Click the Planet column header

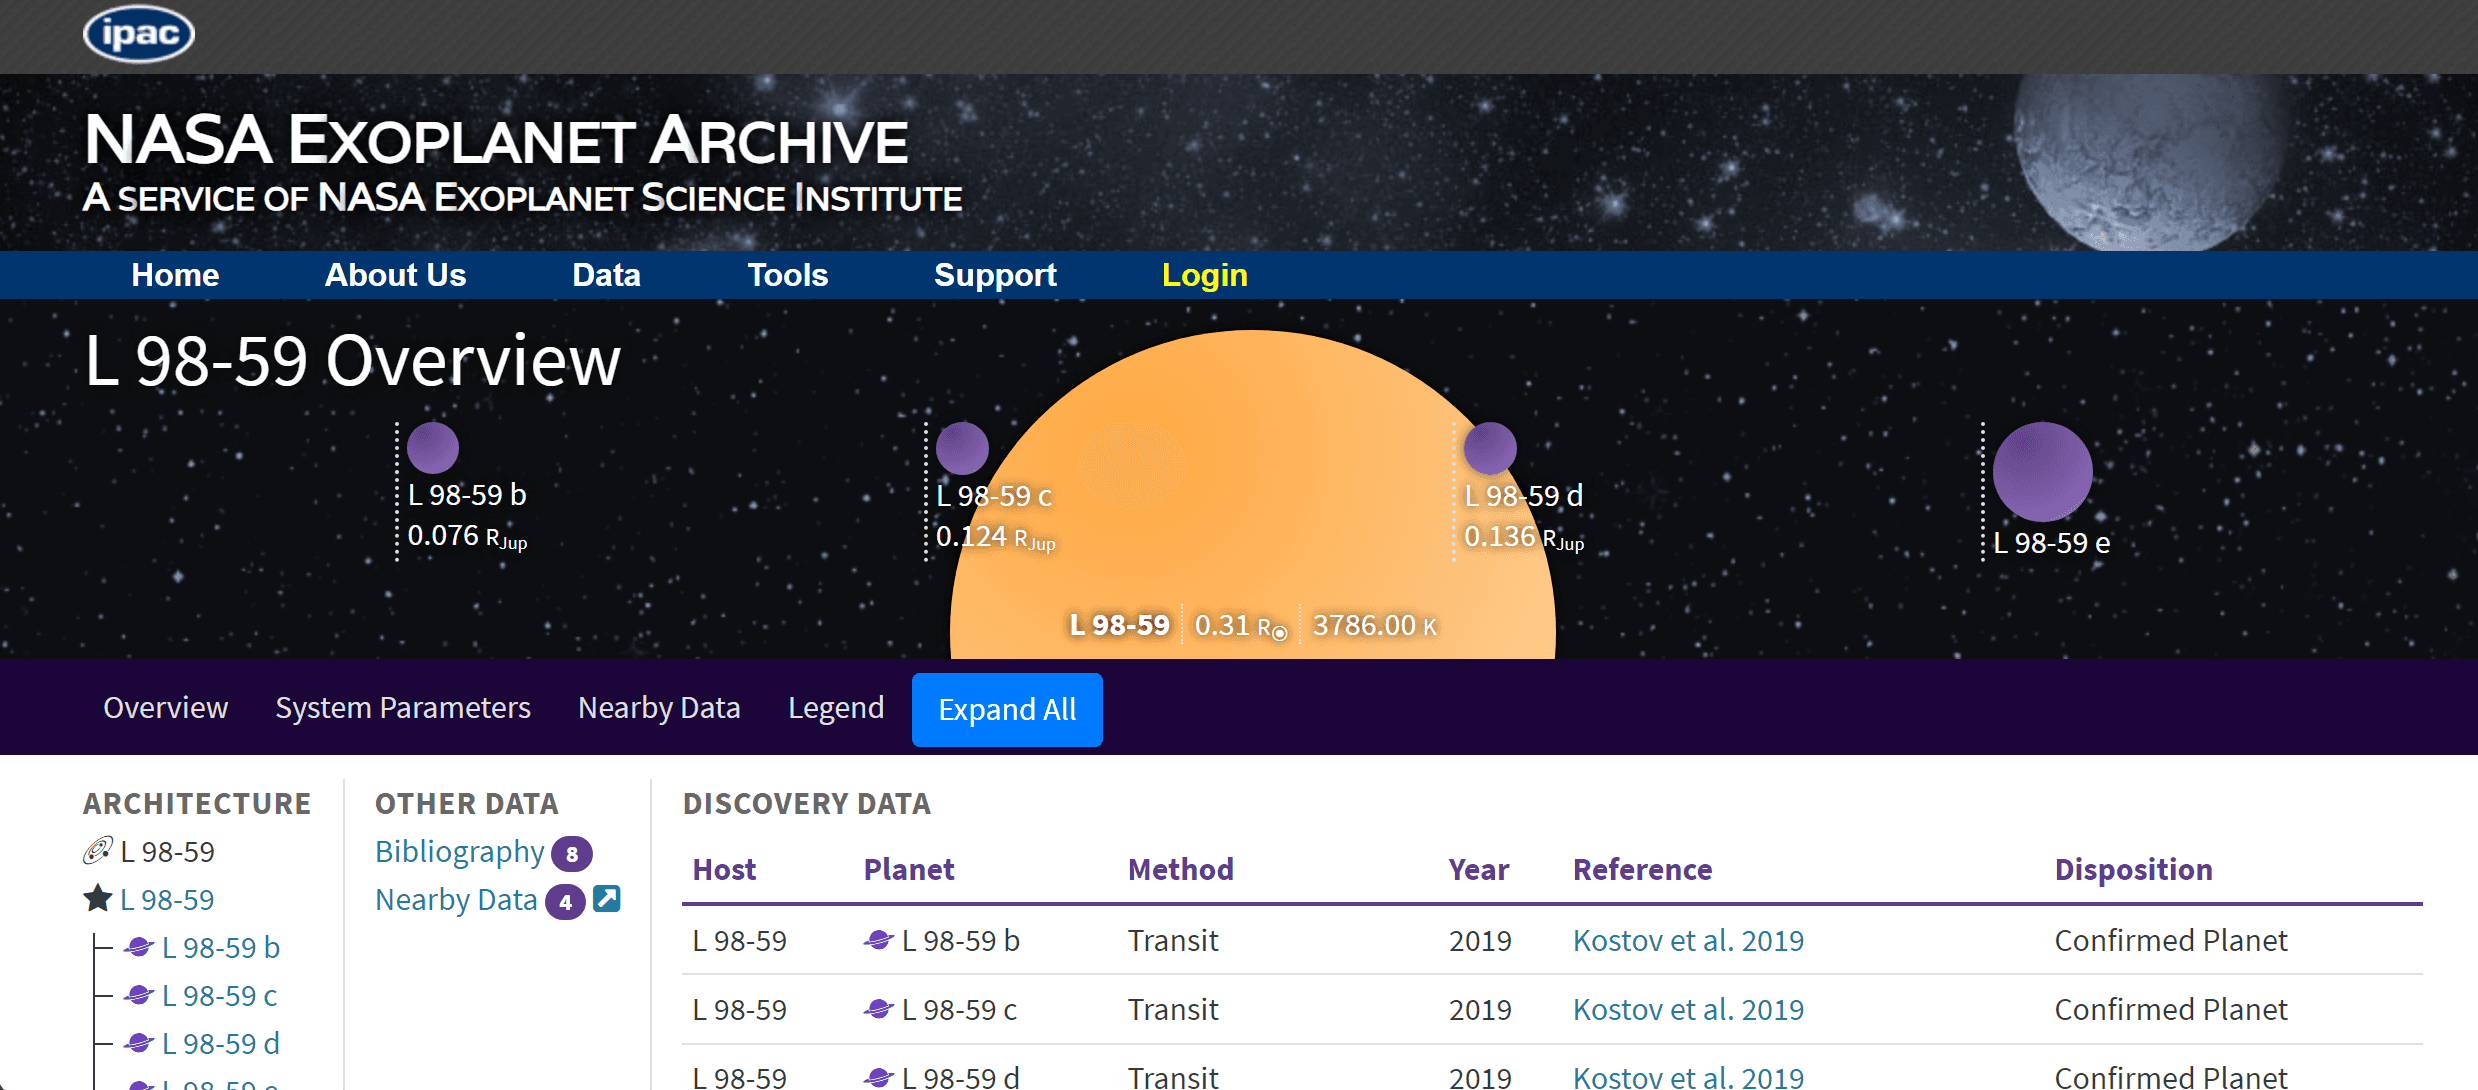(909, 869)
